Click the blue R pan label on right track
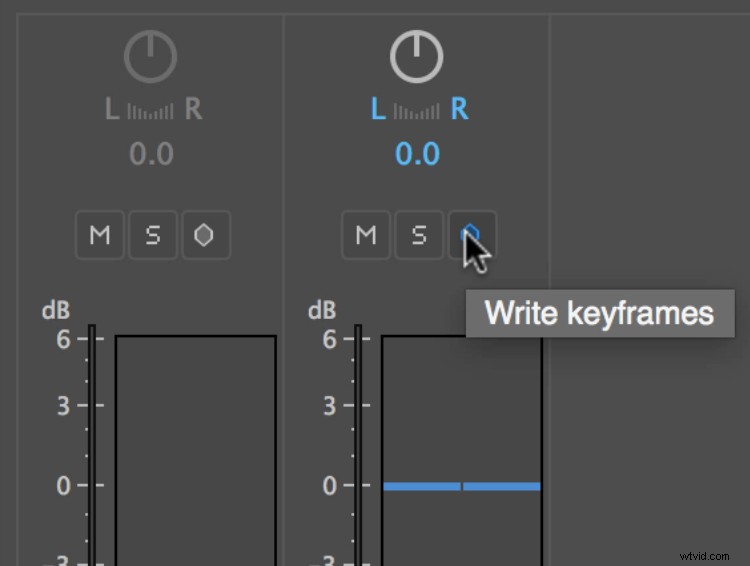The height and width of the screenshot is (566, 750). [x=460, y=109]
